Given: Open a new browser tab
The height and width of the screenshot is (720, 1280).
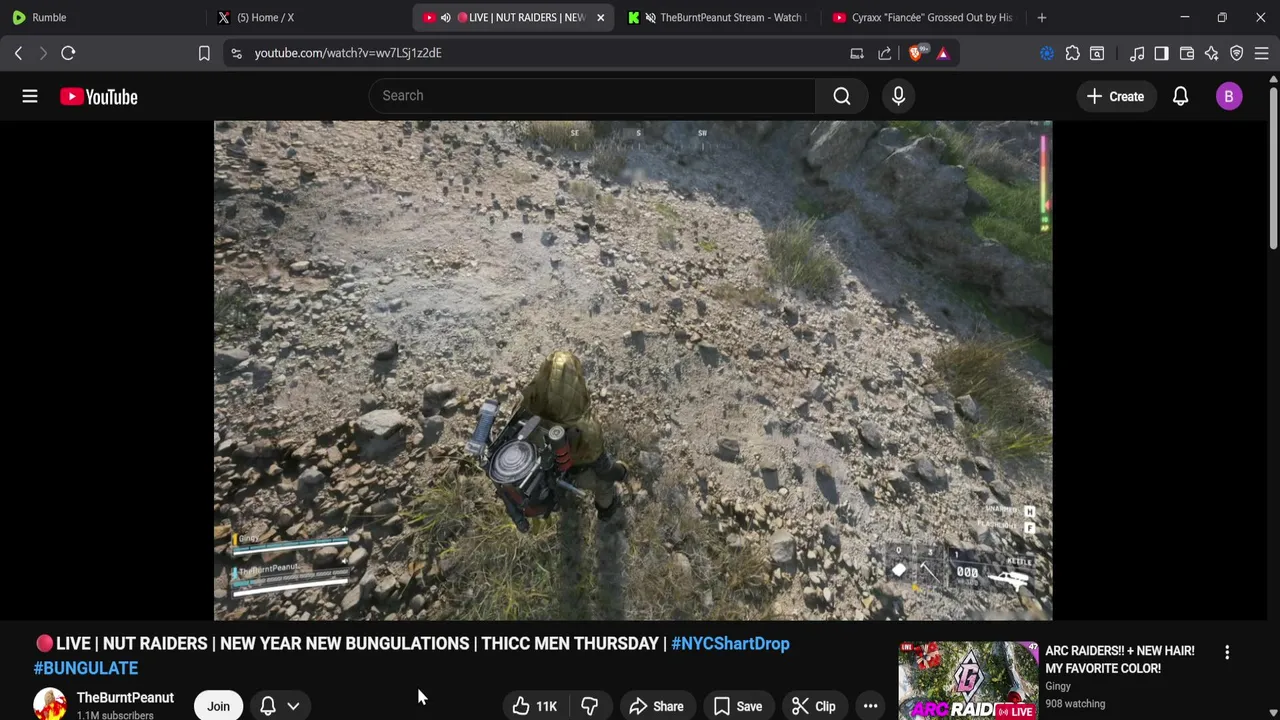Looking at the screenshot, I should click(x=1041, y=17).
